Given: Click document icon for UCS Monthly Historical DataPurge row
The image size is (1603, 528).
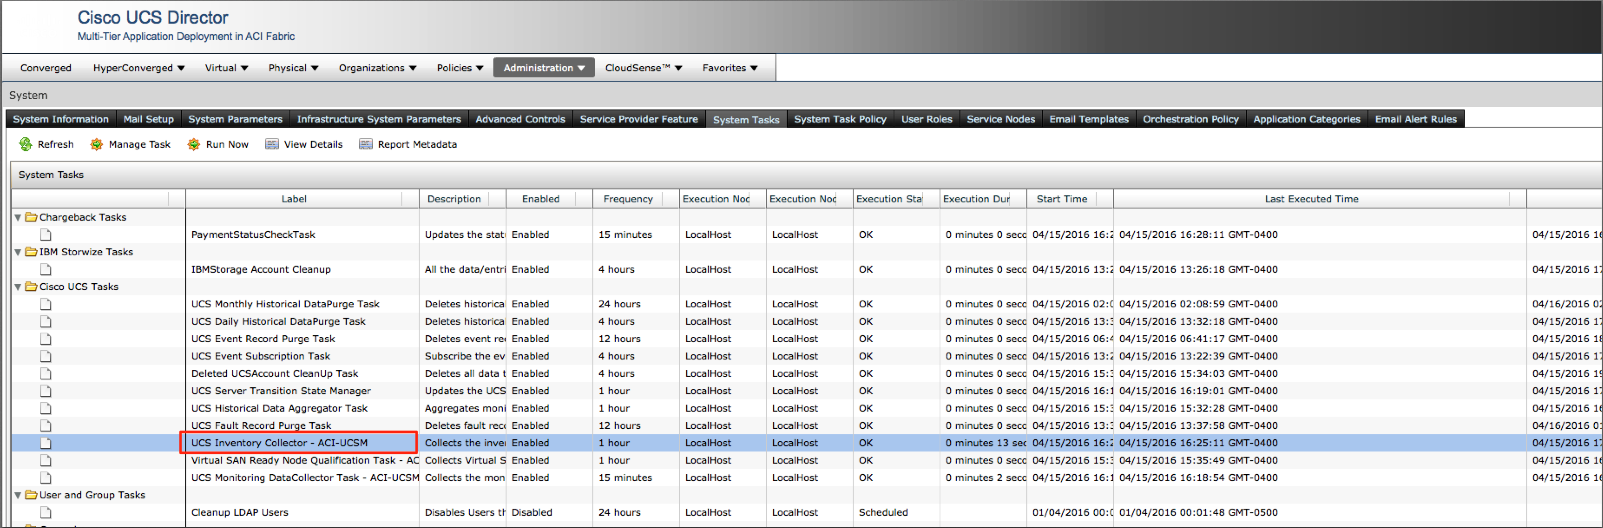Looking at the screenshot, I should (x=46, y=304).
